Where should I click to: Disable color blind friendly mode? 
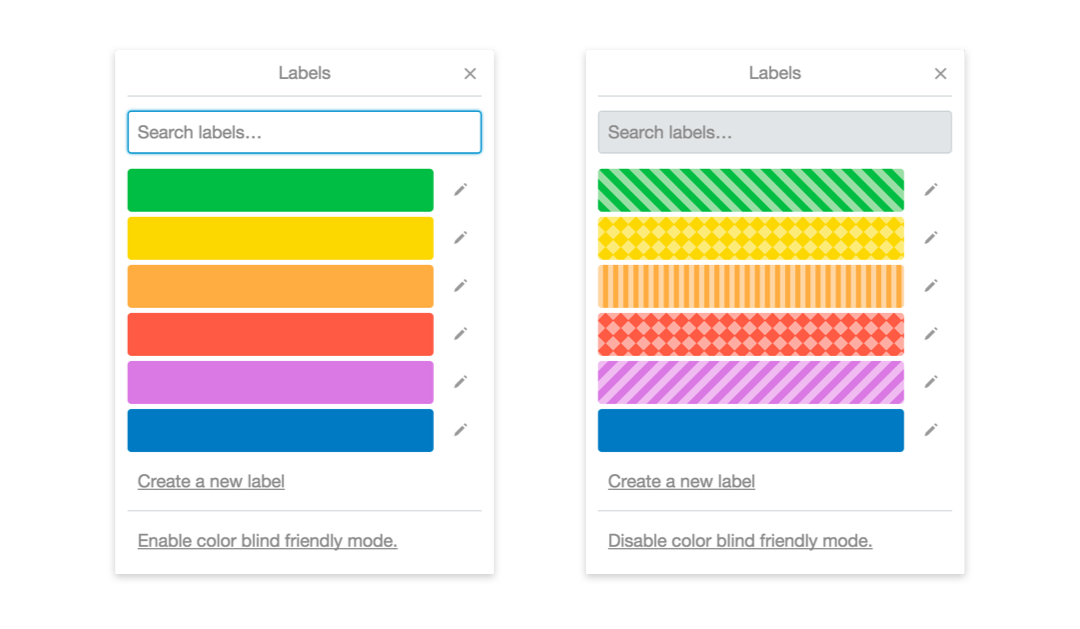pos(740,541)
